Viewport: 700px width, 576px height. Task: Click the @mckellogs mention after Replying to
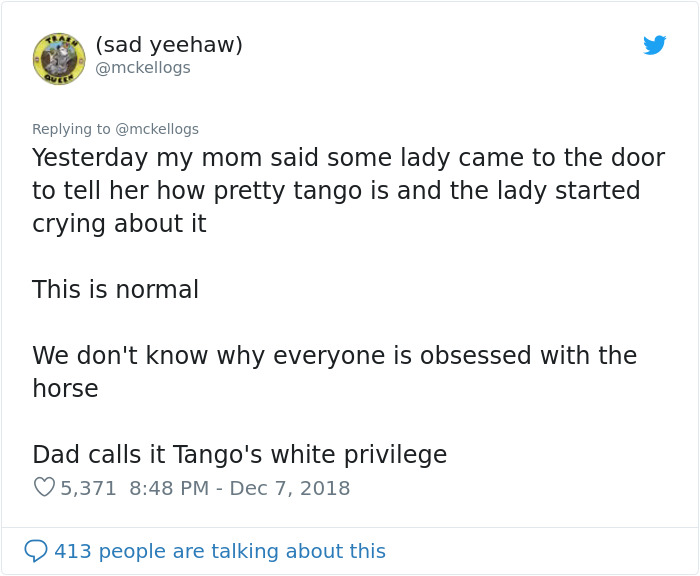click(157, 129)
